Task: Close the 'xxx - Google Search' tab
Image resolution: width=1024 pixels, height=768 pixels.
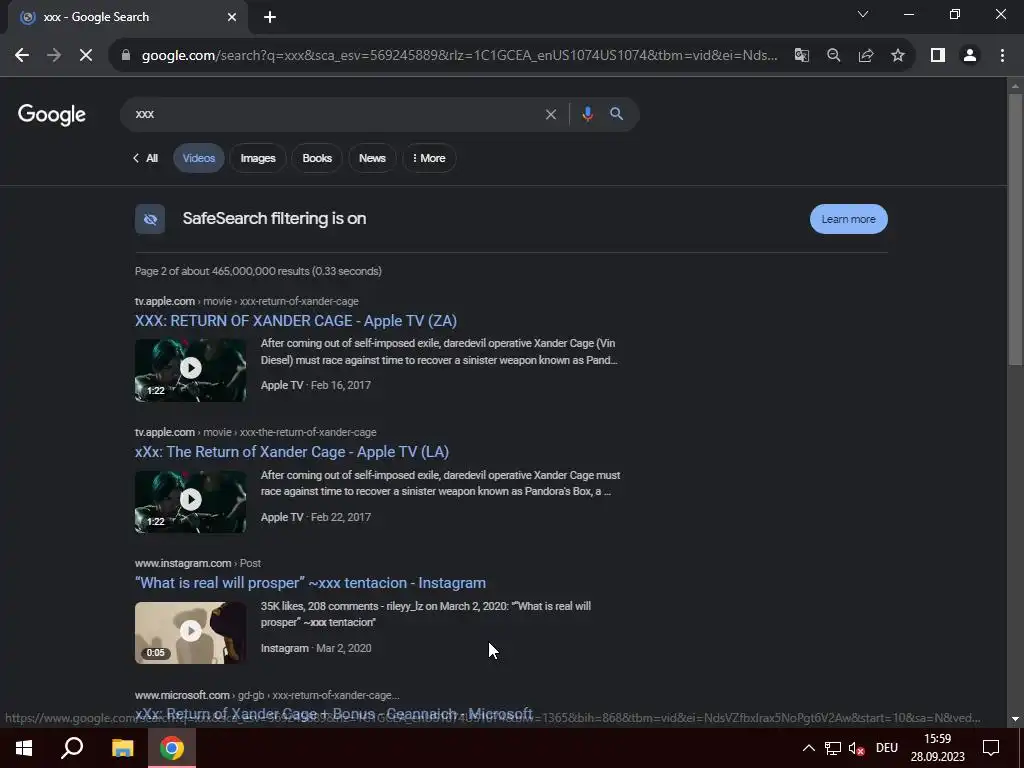Action: (232, 17)
